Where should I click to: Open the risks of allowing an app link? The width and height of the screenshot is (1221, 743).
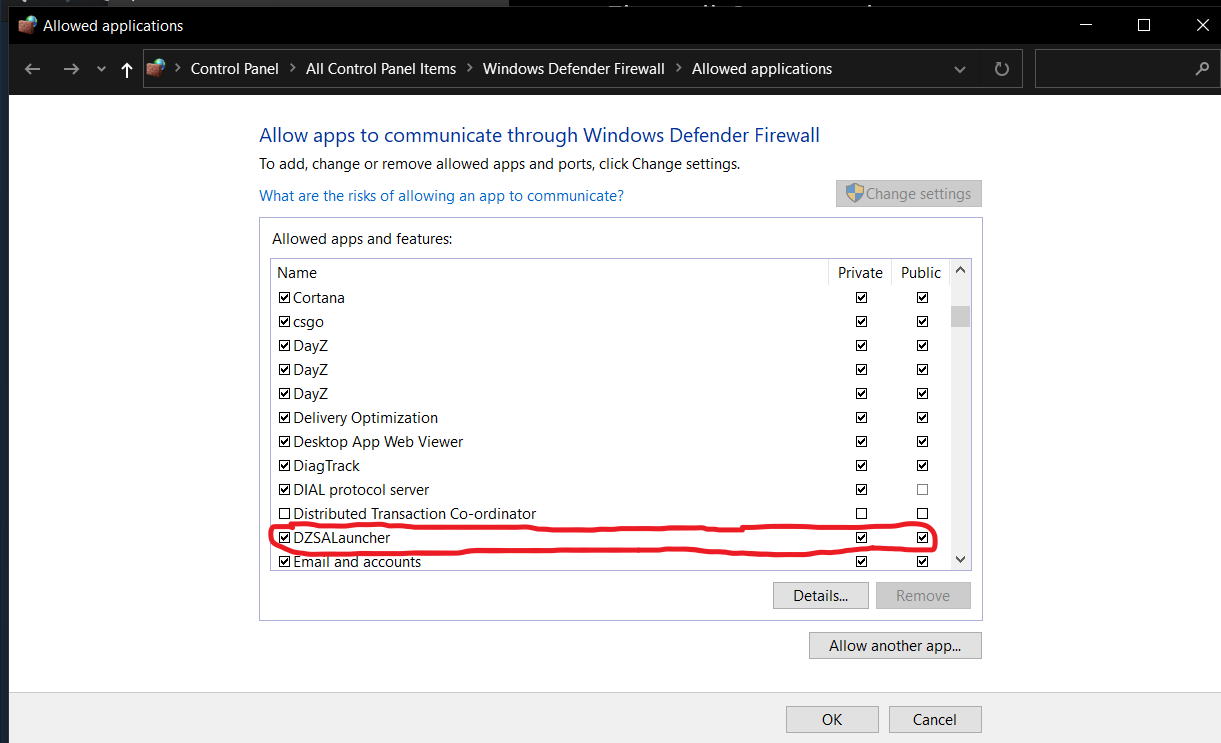tap(441, 196)
